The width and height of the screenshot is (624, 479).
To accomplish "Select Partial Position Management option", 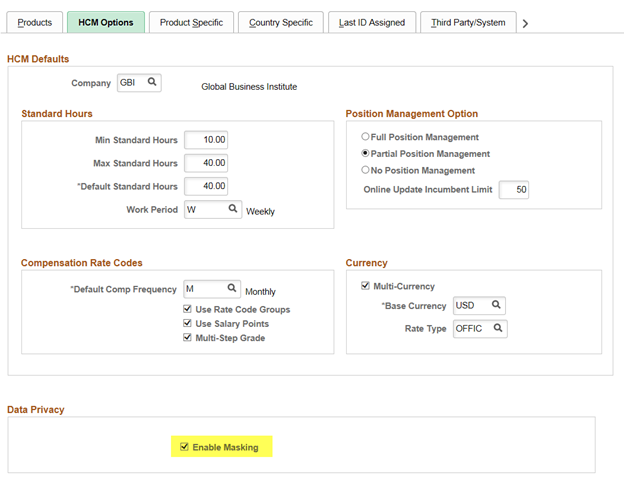I will coord(365,154).
